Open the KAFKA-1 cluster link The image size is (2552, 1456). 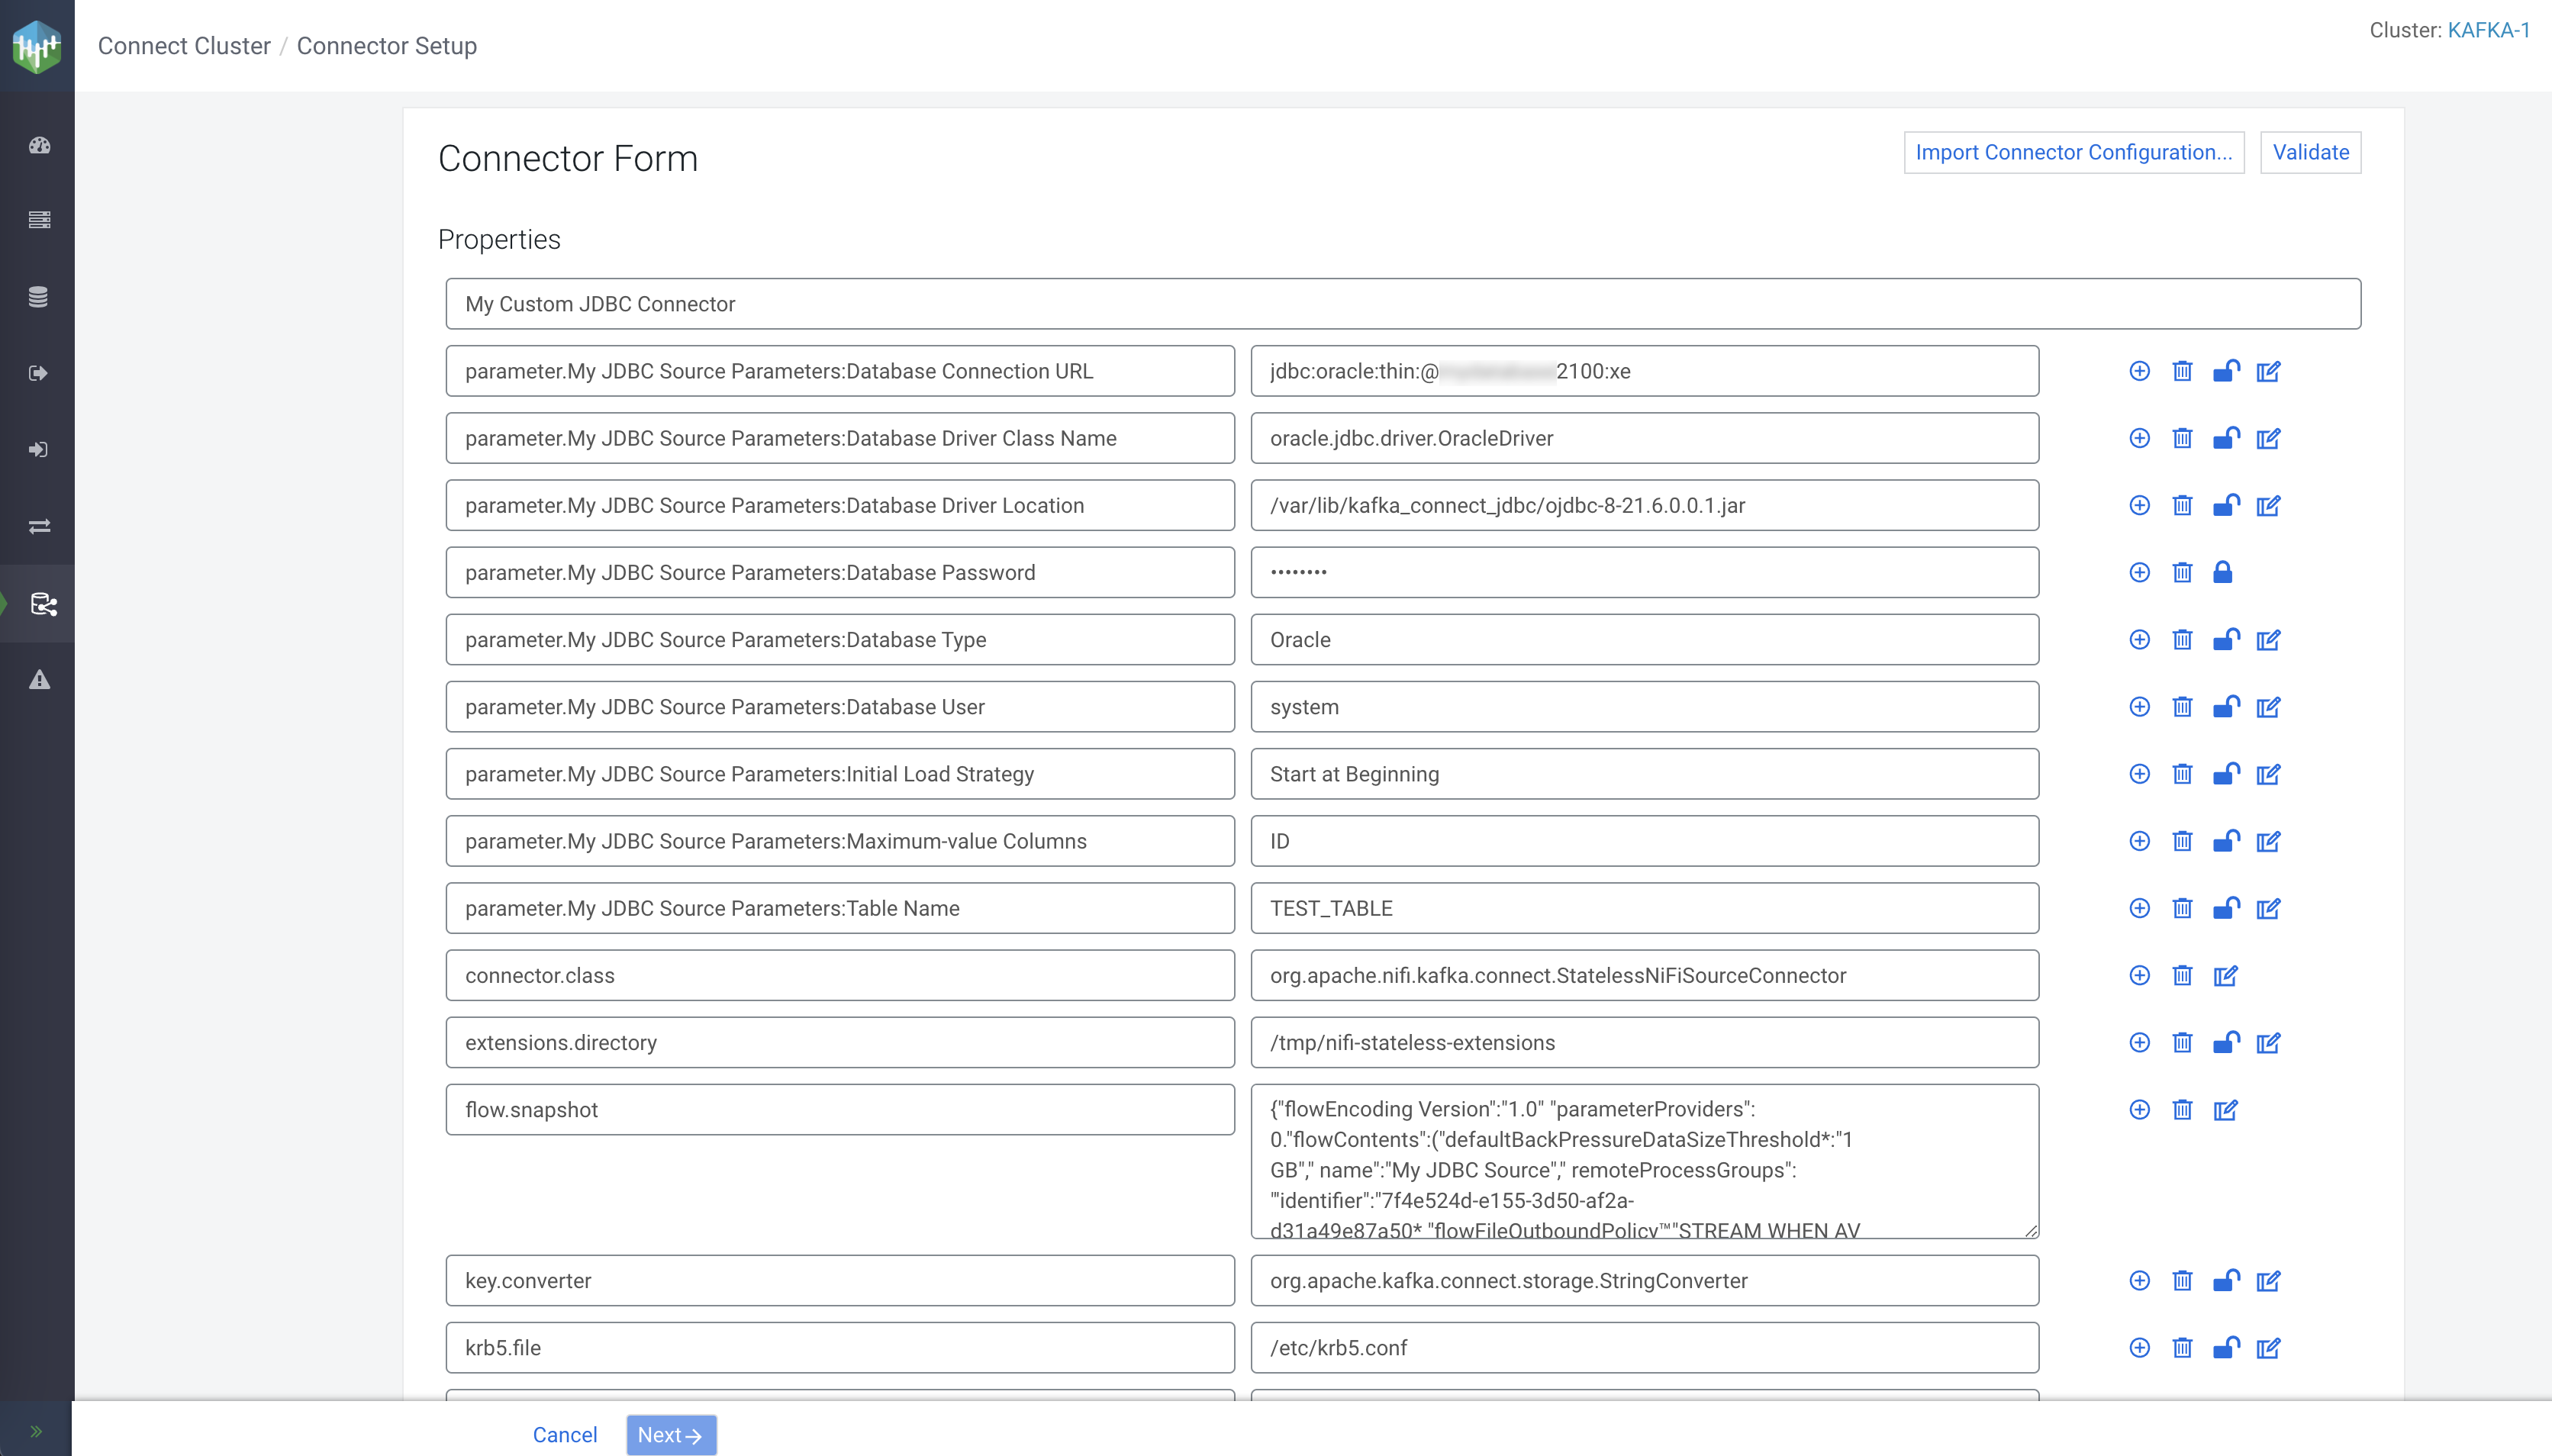coord(2488,30)
